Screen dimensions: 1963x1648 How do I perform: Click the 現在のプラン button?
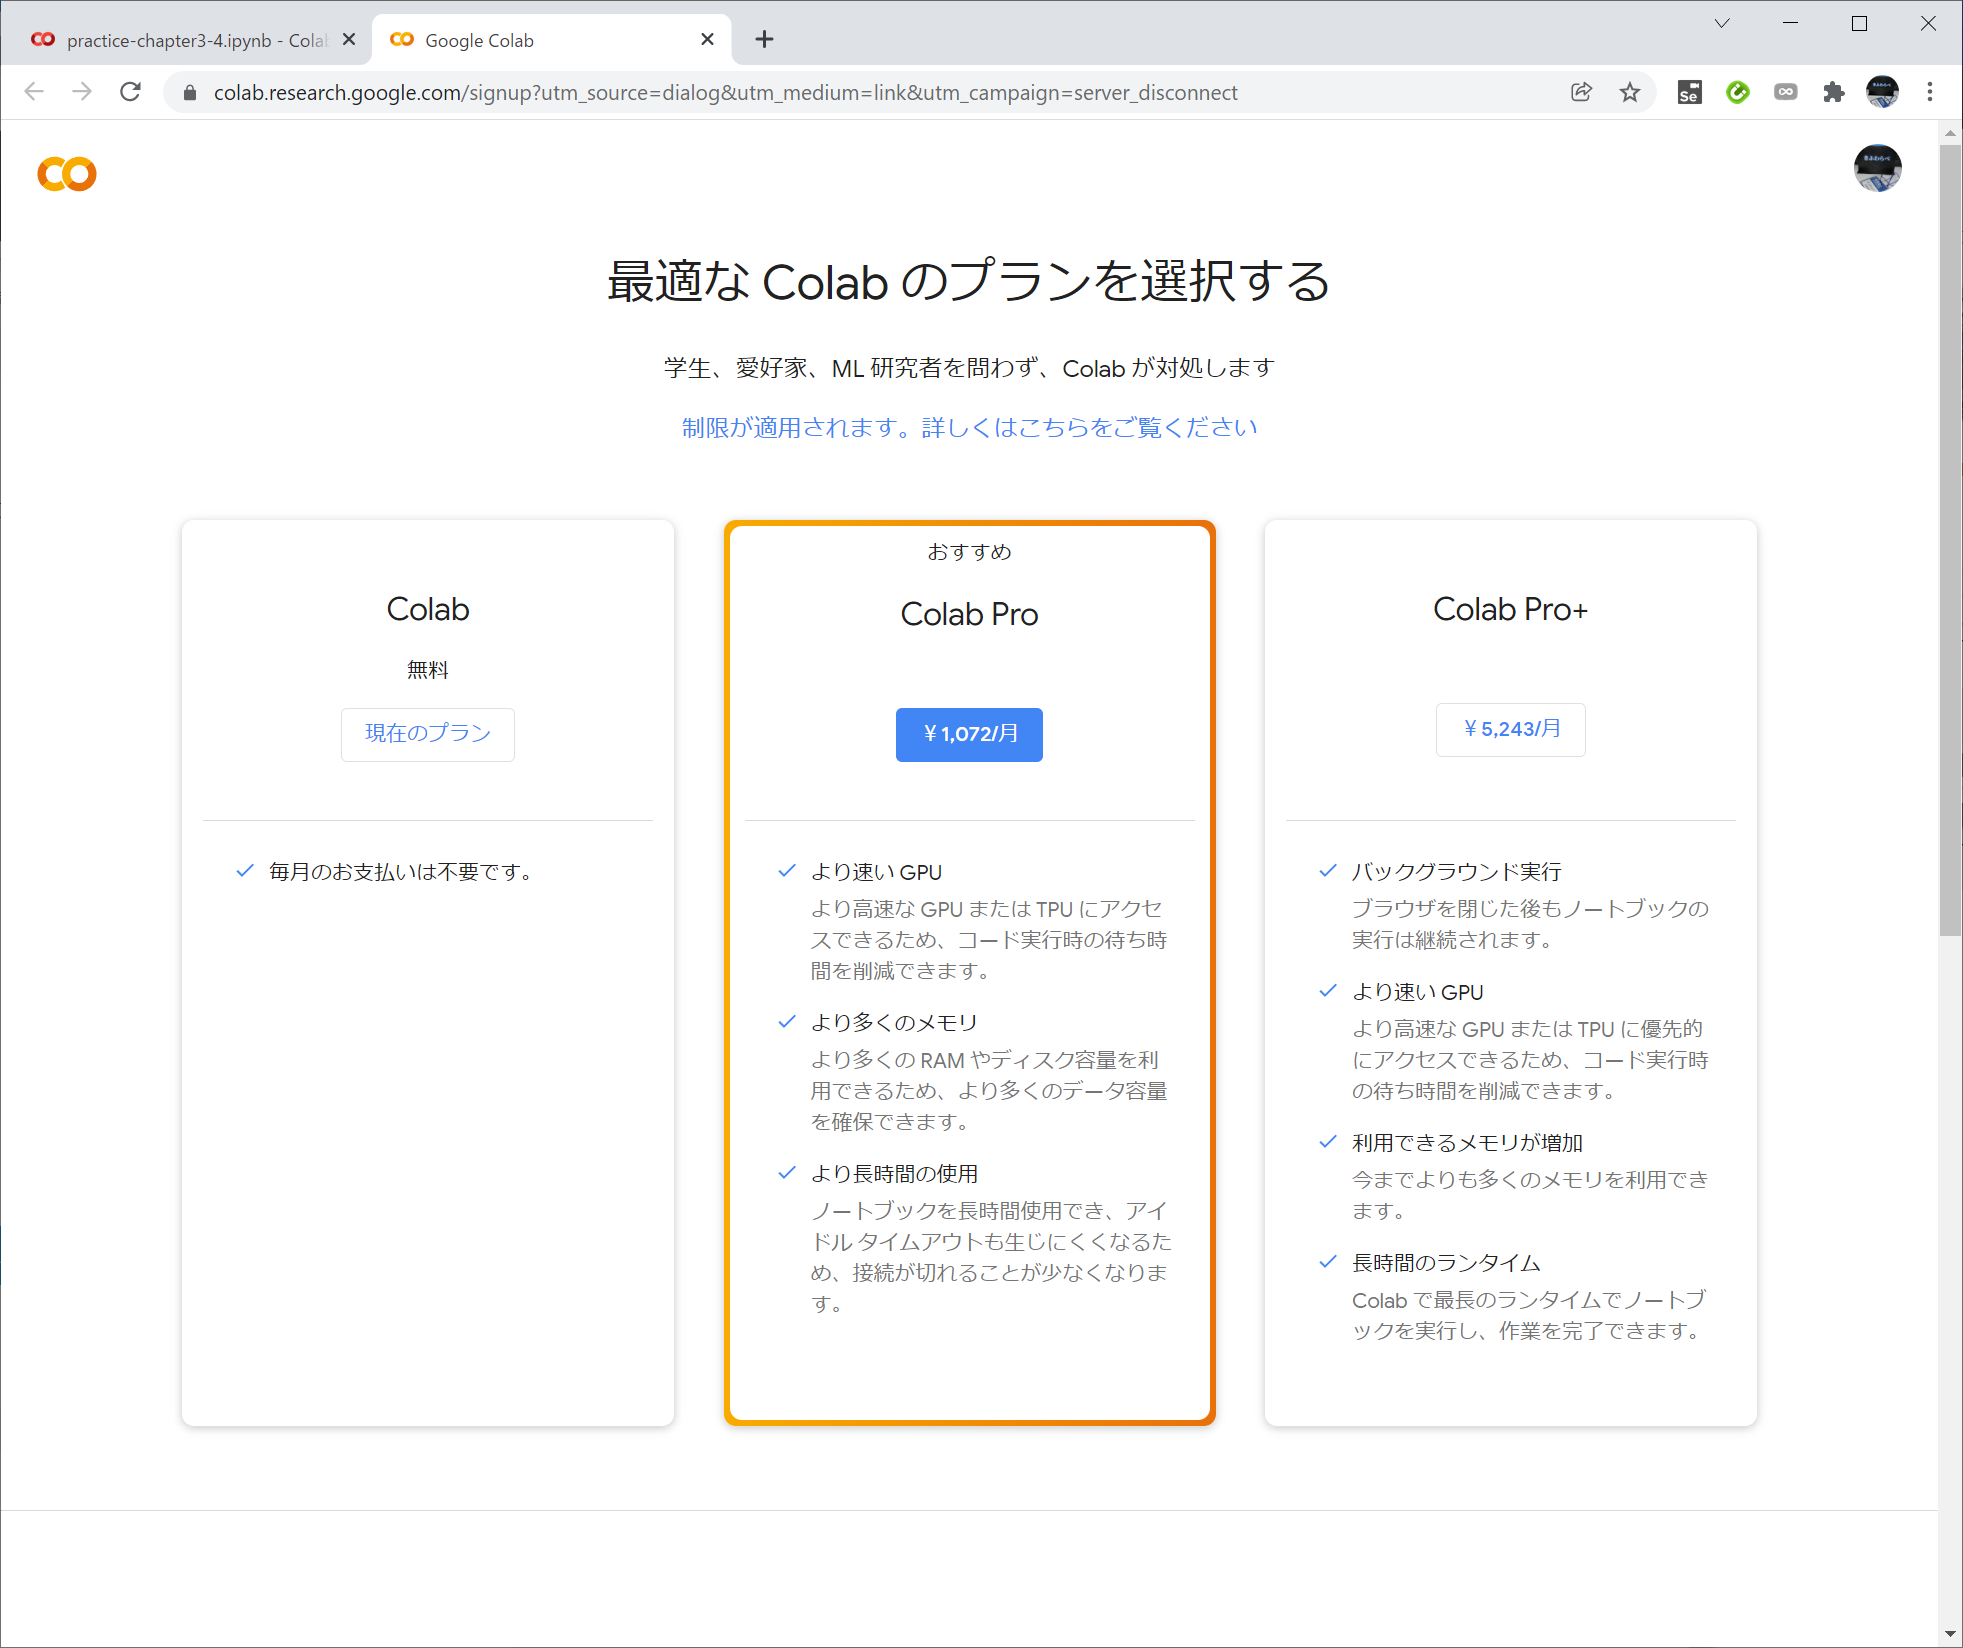(x=428, y=734)
